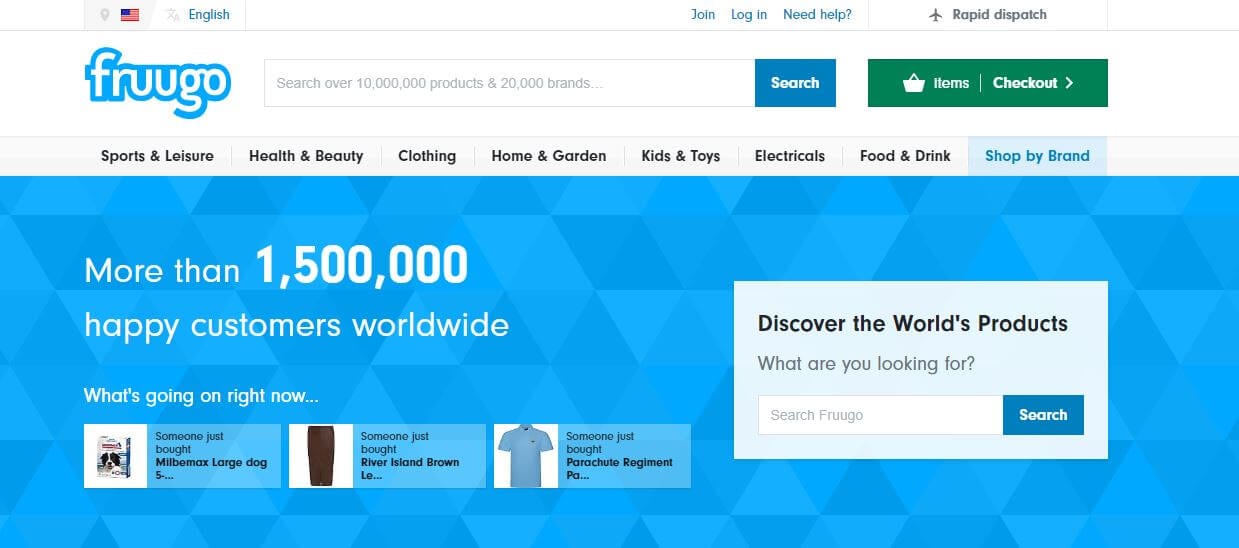Focus the Search Fruugo input field

(880, 415)
